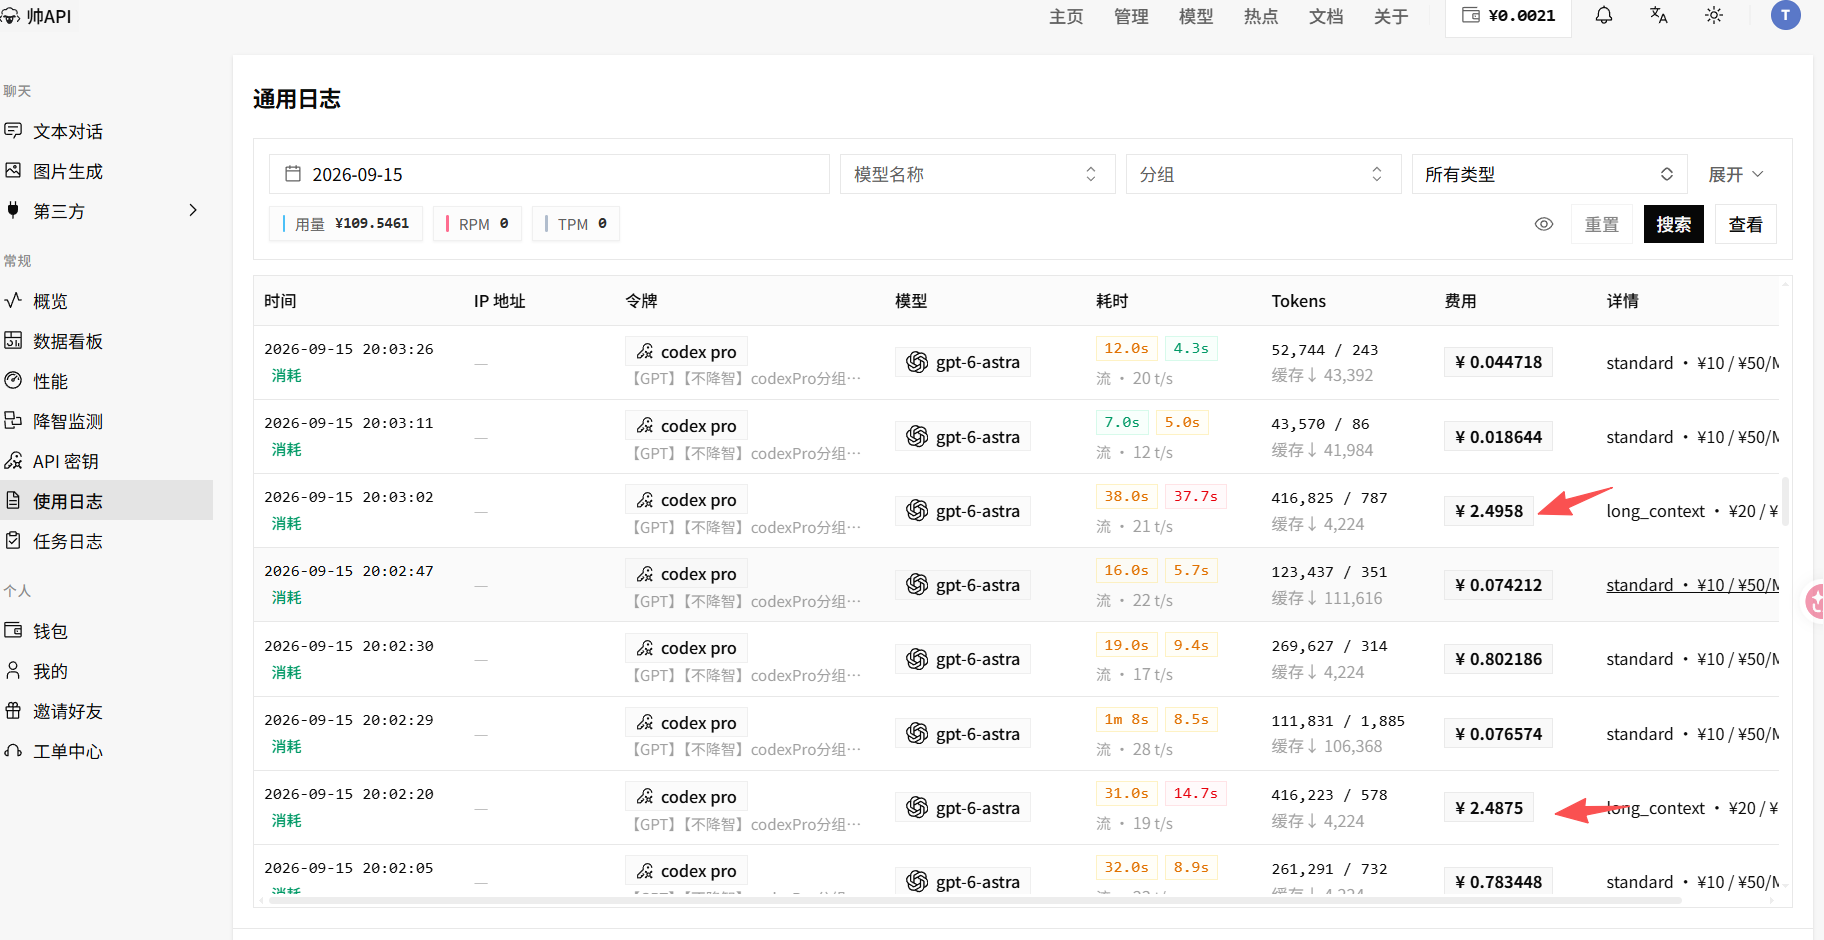Click the horizontal scrollbar under the table

[x=970, y=901]
